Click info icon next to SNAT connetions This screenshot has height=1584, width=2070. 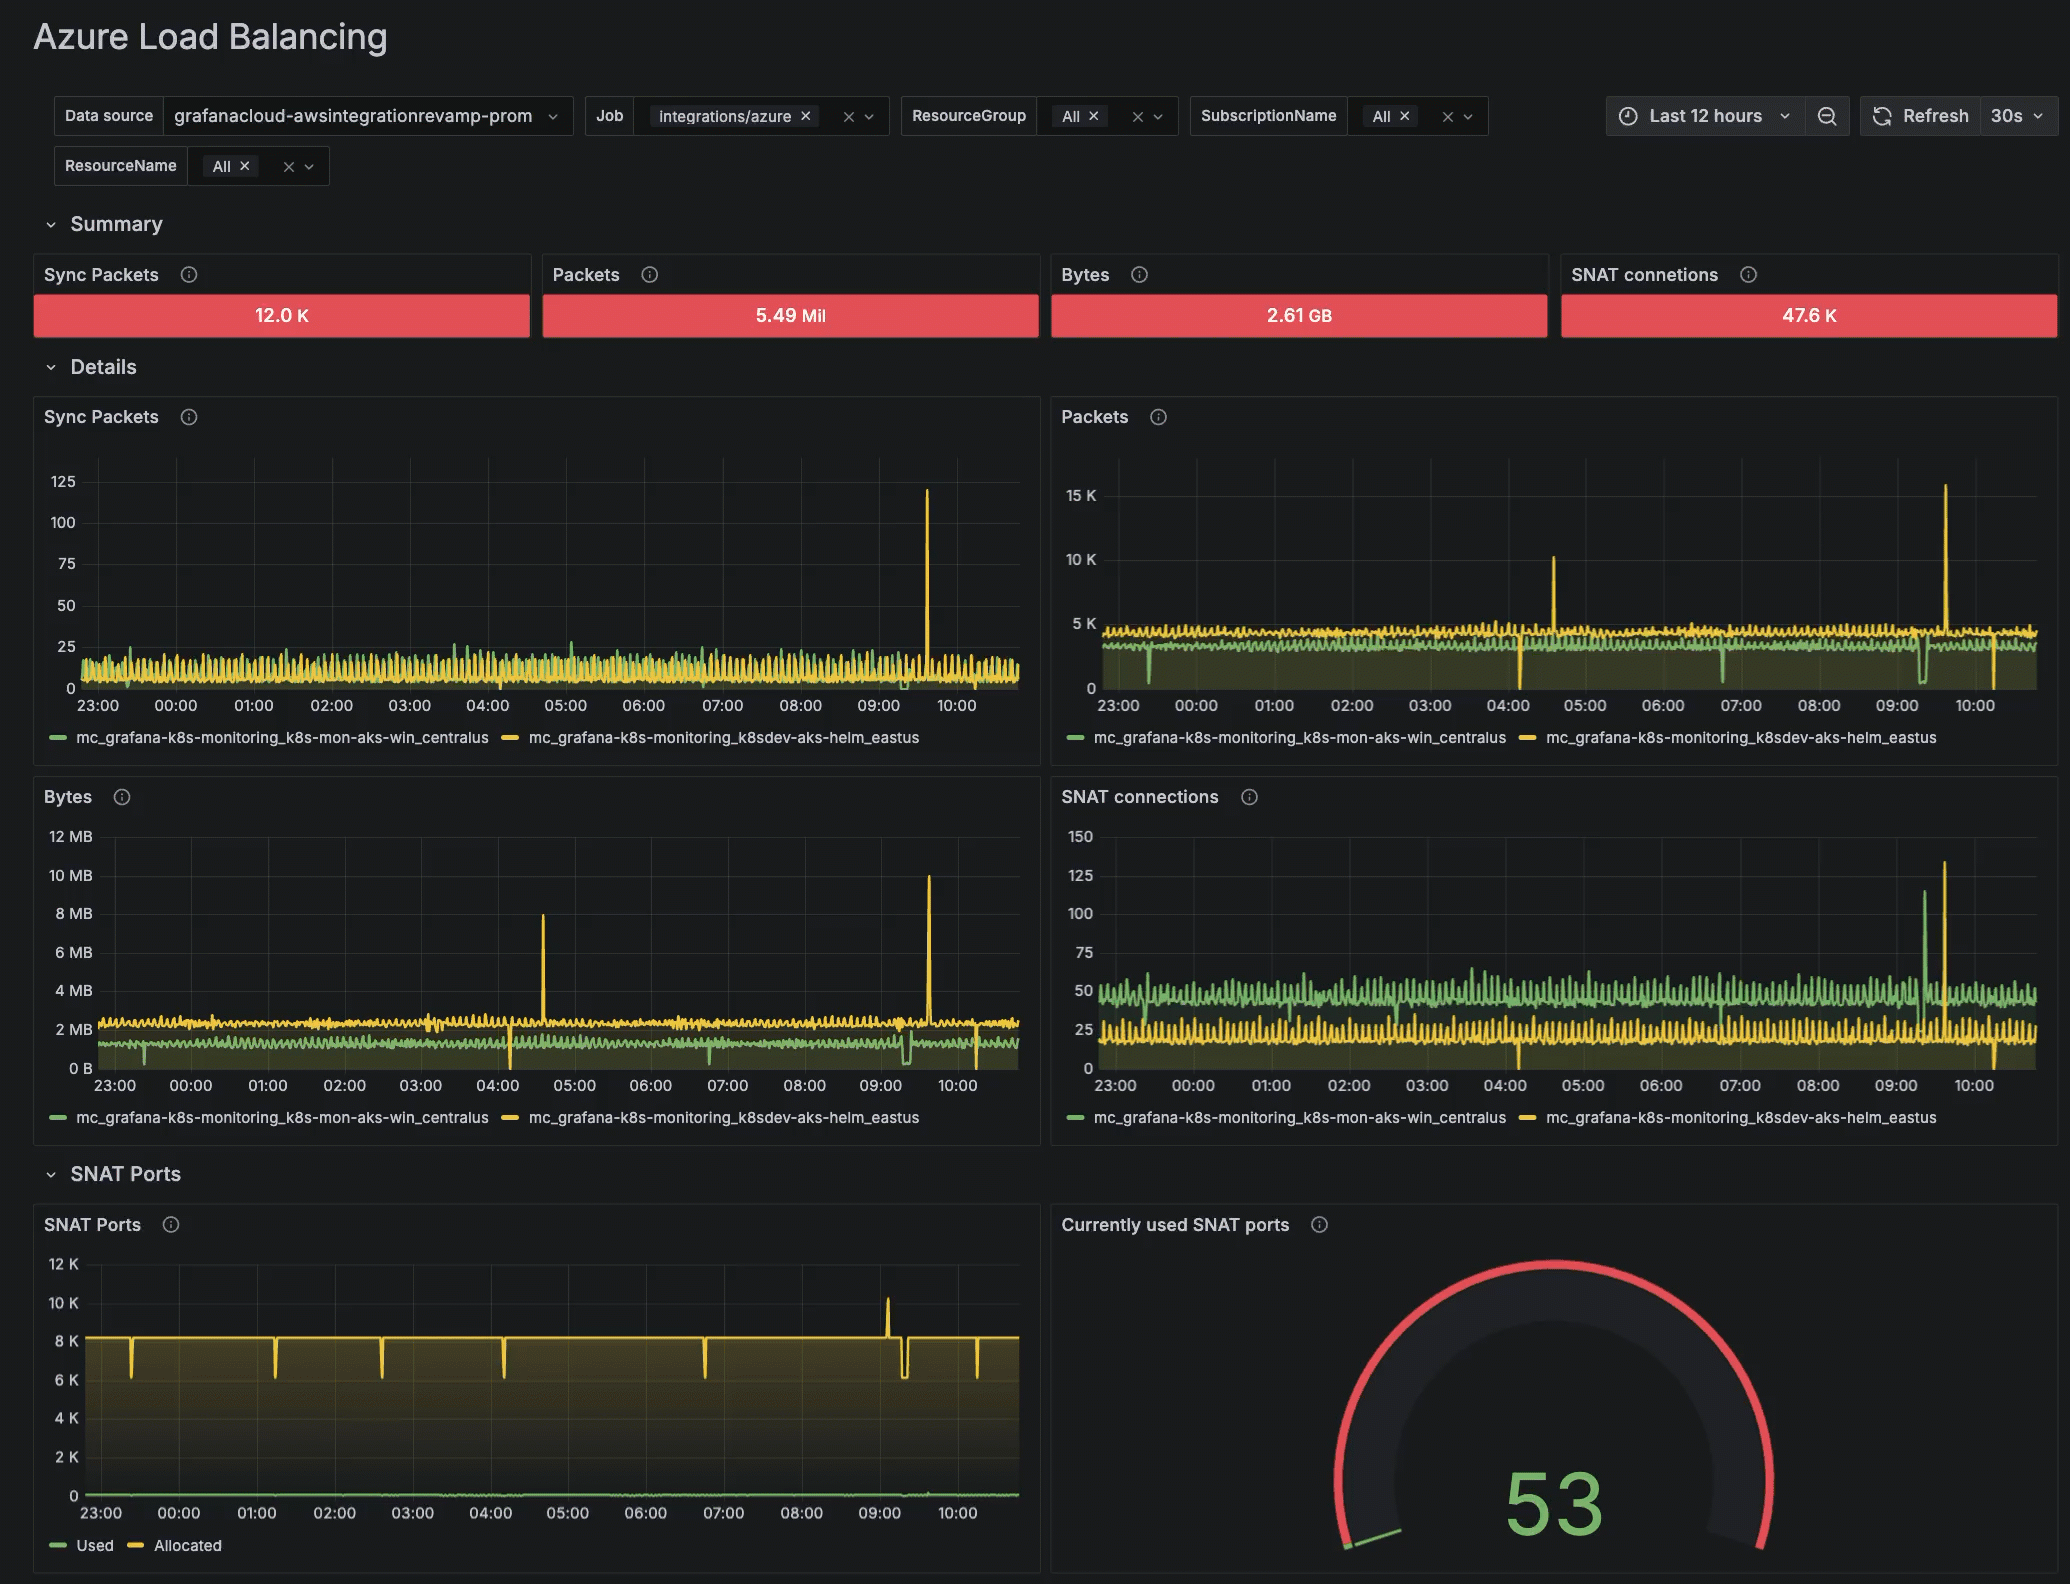coord(1748,275)
